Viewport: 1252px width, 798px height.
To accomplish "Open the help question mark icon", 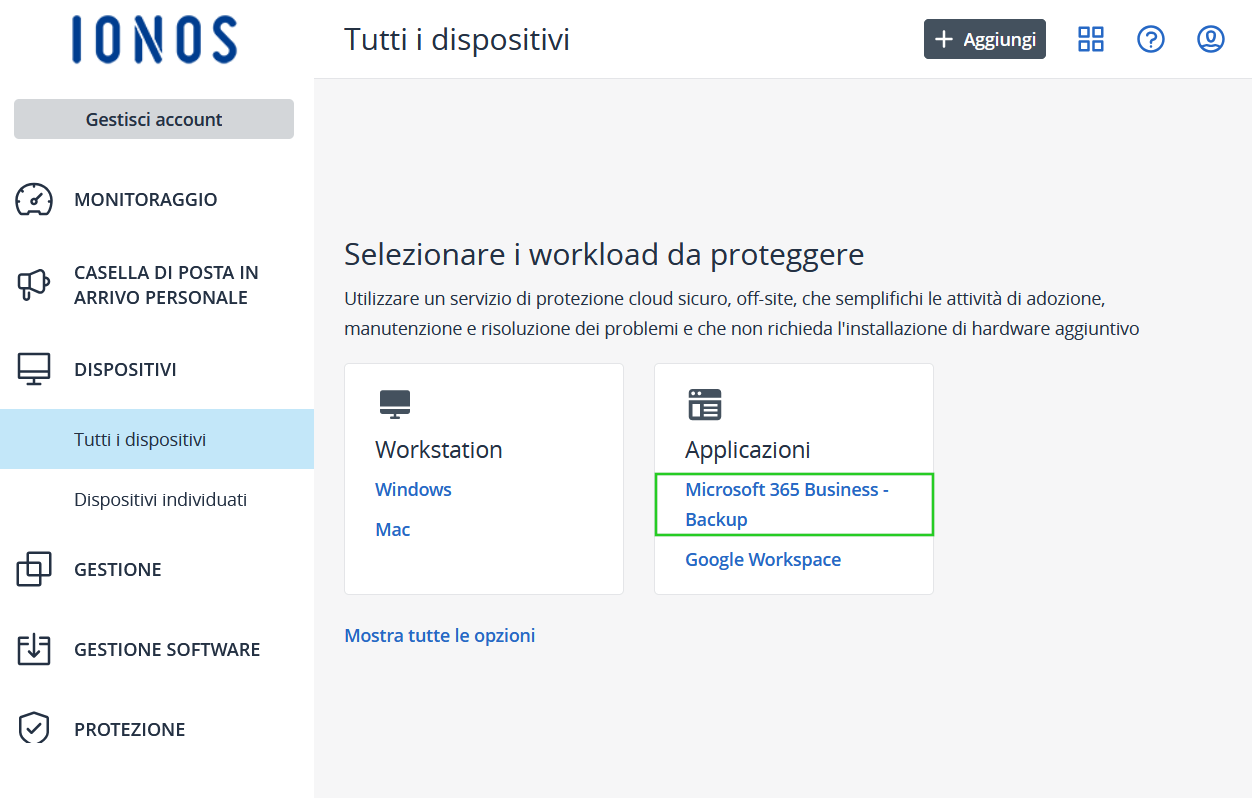I will coord(1150,39).
